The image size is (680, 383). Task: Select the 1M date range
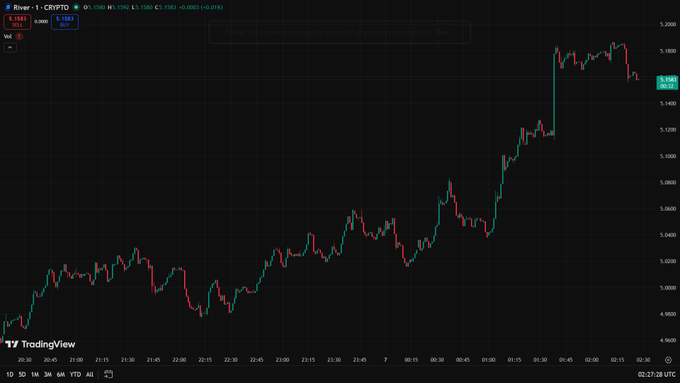[x=35, y=374]
